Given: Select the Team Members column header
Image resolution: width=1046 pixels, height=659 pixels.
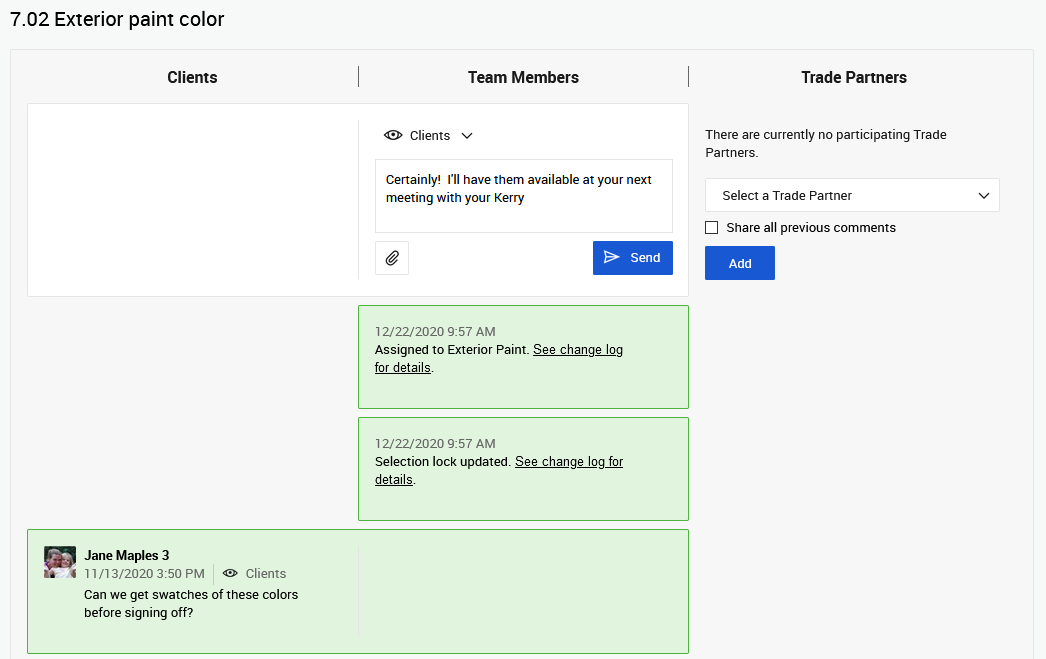Looking at the screenshot, I should point(523,77).
